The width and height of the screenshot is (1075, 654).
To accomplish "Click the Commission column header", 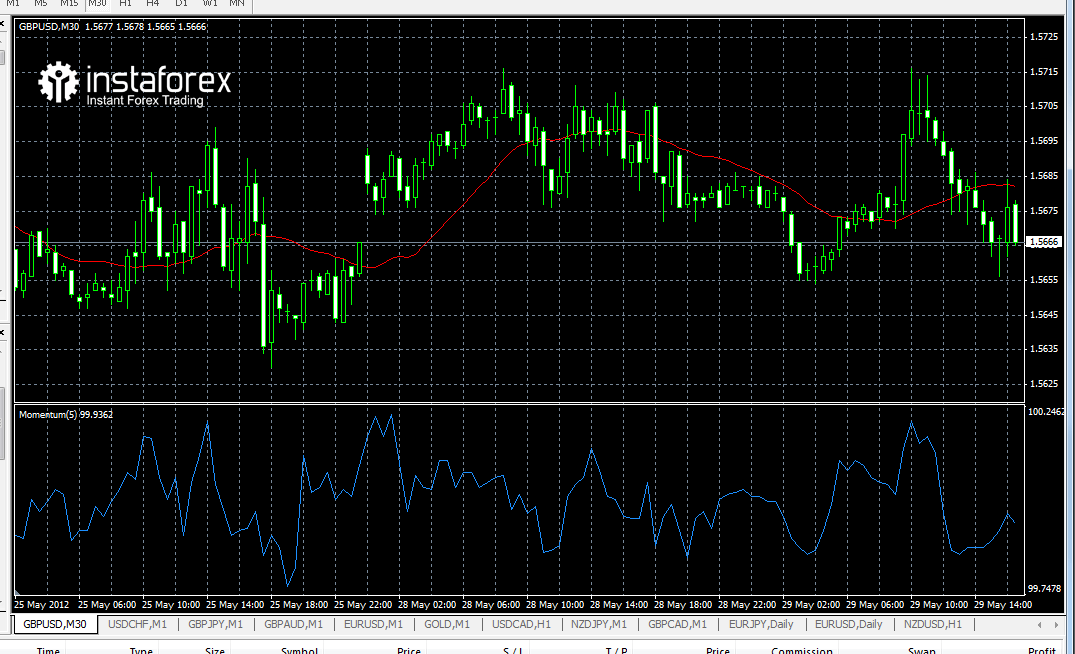I will 802,650.
